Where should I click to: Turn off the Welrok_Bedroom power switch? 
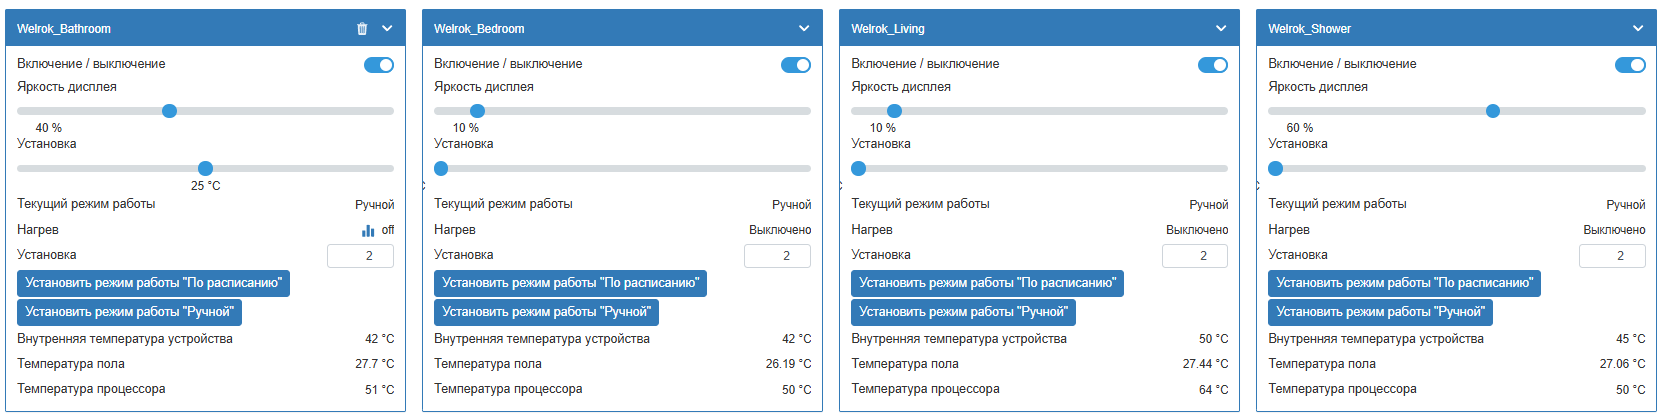(796, 65)
